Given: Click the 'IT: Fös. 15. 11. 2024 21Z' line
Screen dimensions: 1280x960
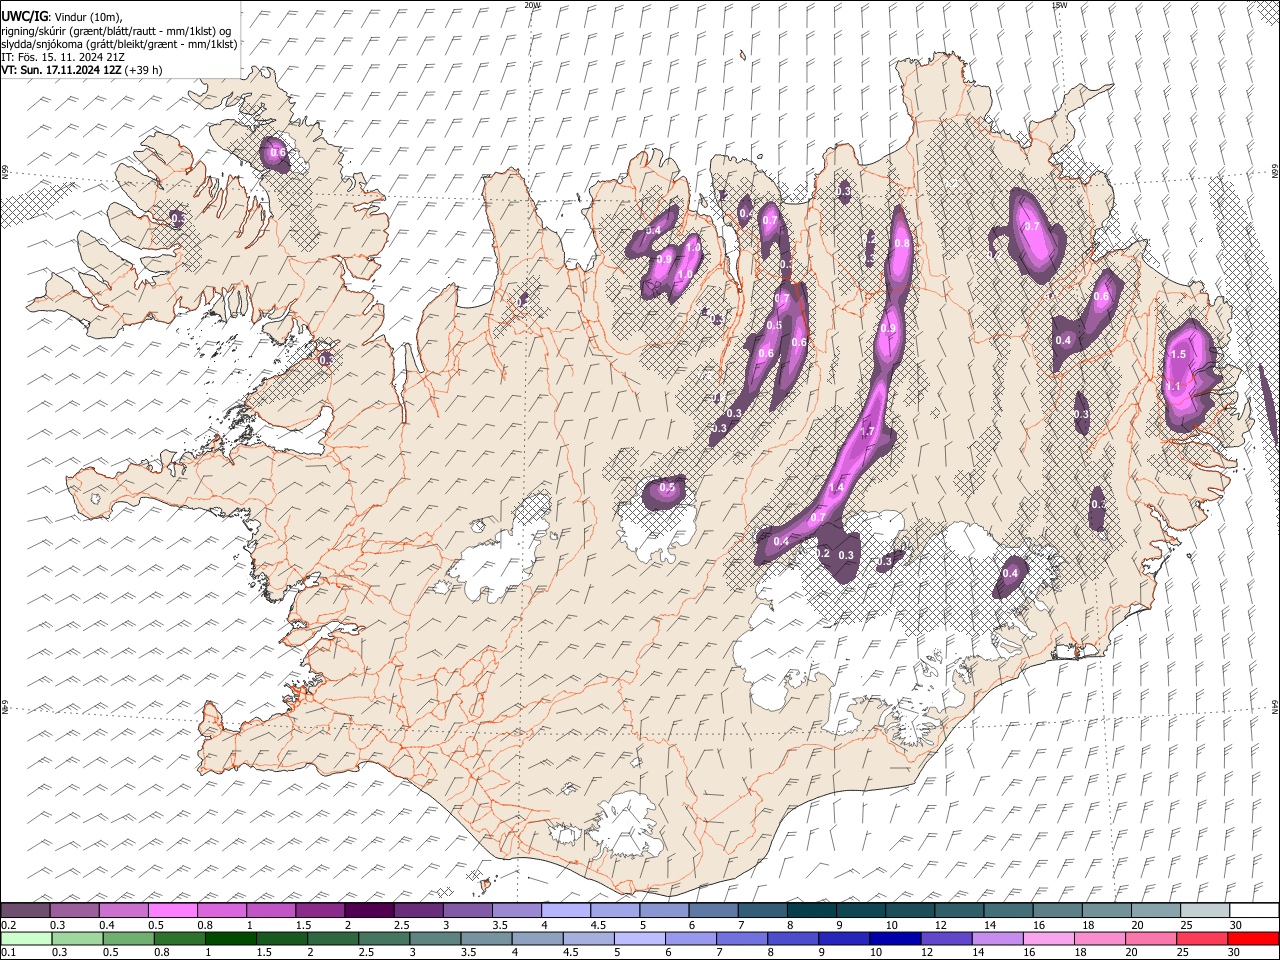Looking at the screenshot, I should coord(63,57).
